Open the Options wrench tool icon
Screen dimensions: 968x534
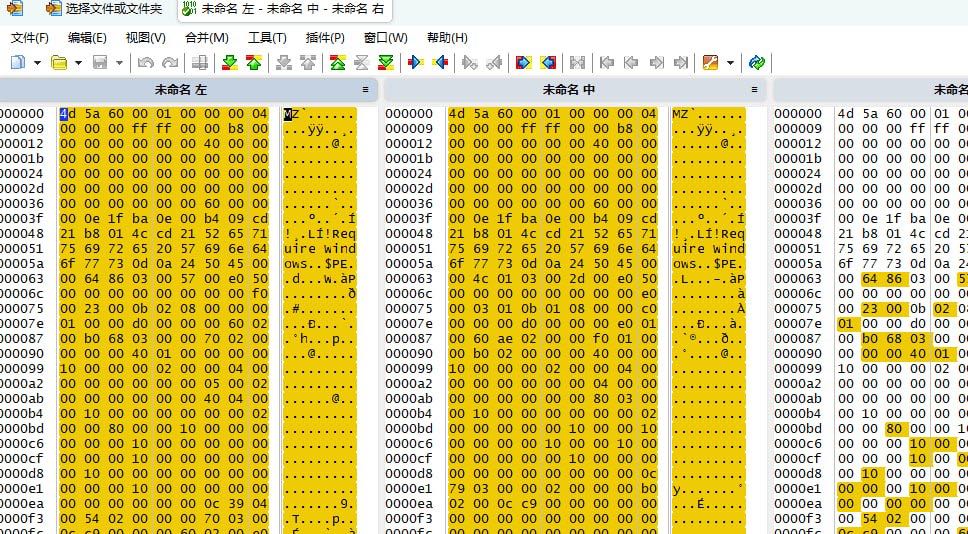710,63
